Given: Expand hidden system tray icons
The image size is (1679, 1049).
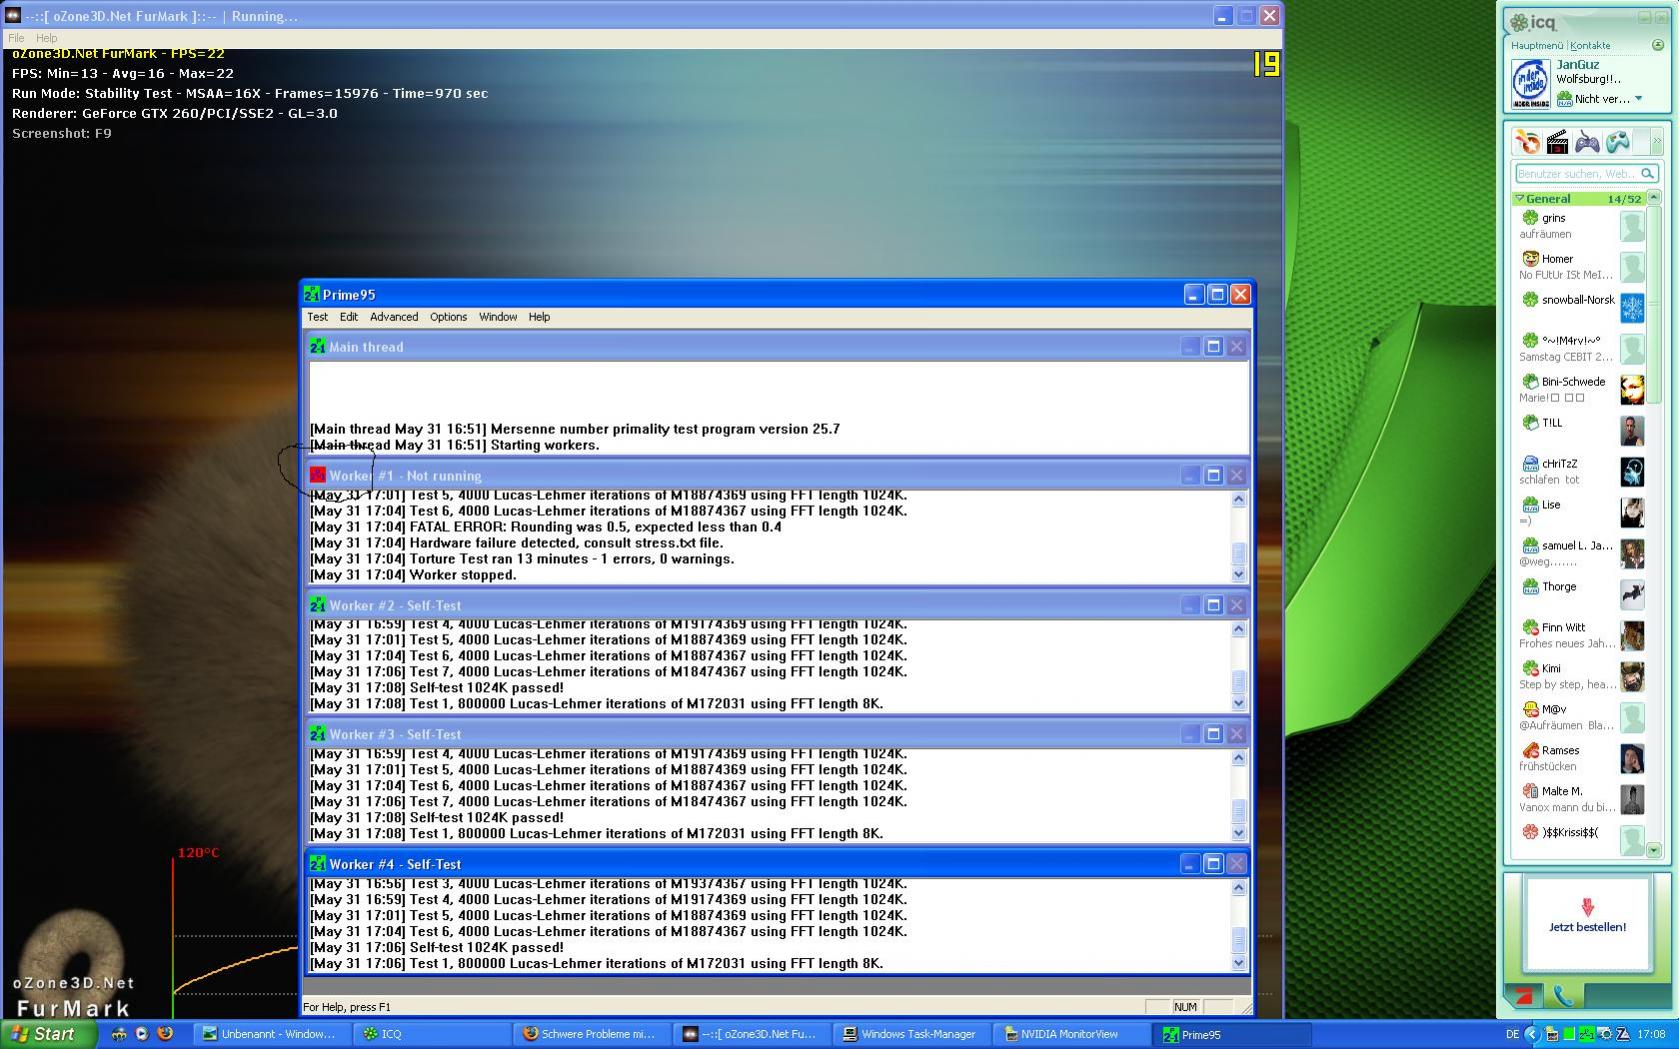Looking at the screenshot, I should pyautogui.click(x=1532, y=1034).
